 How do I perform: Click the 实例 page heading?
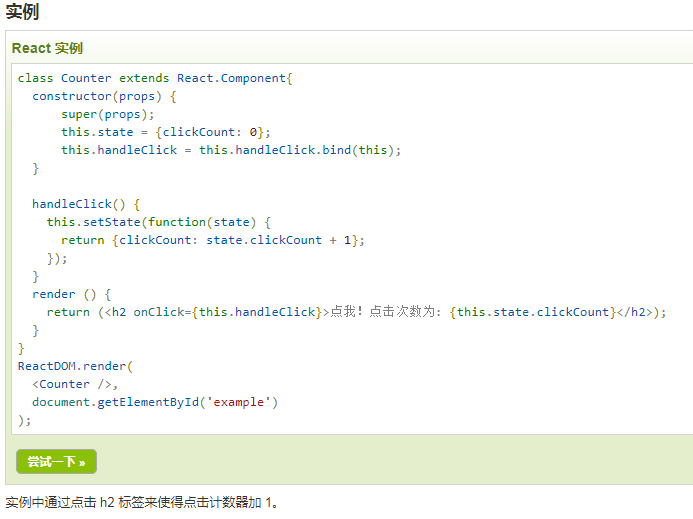coord(22,12)
